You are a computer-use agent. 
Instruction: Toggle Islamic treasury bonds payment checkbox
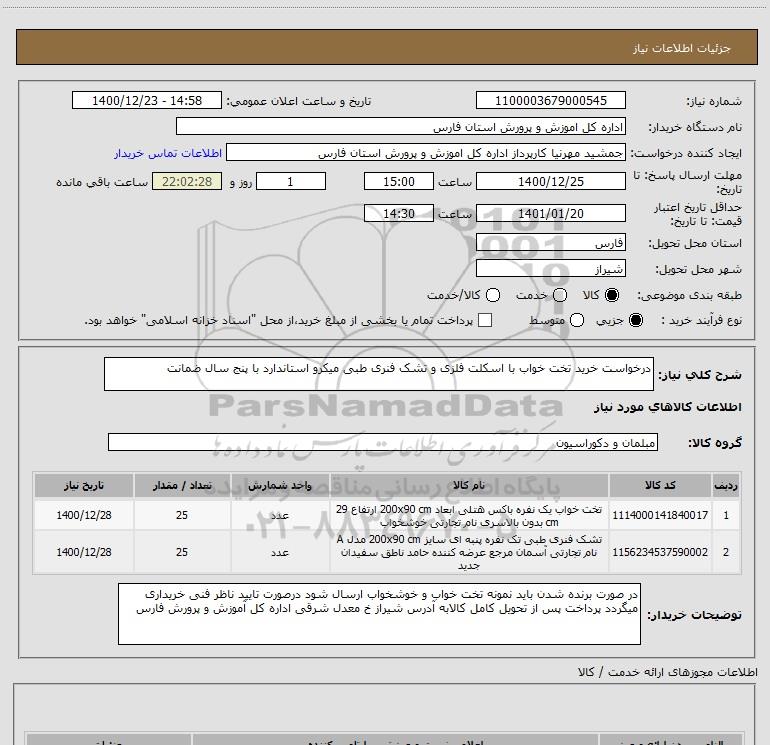(x=485, y=320)
